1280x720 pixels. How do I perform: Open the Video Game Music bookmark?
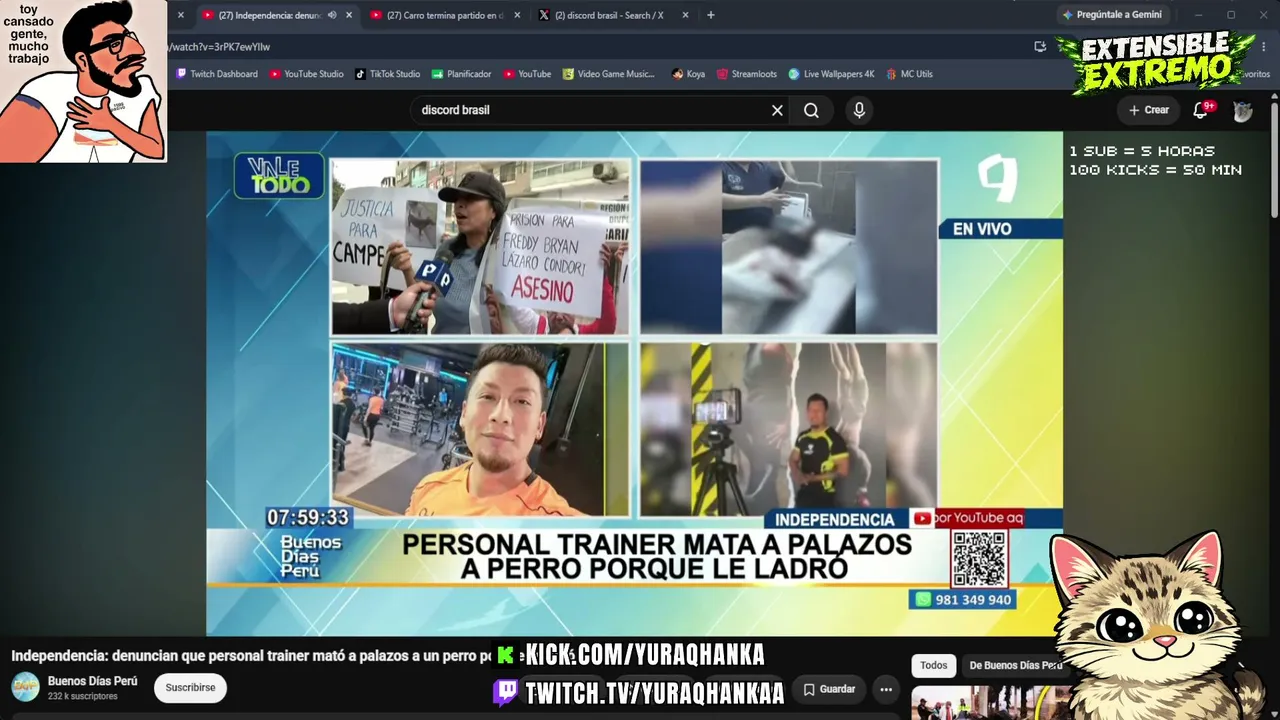[x=609, y=74]
